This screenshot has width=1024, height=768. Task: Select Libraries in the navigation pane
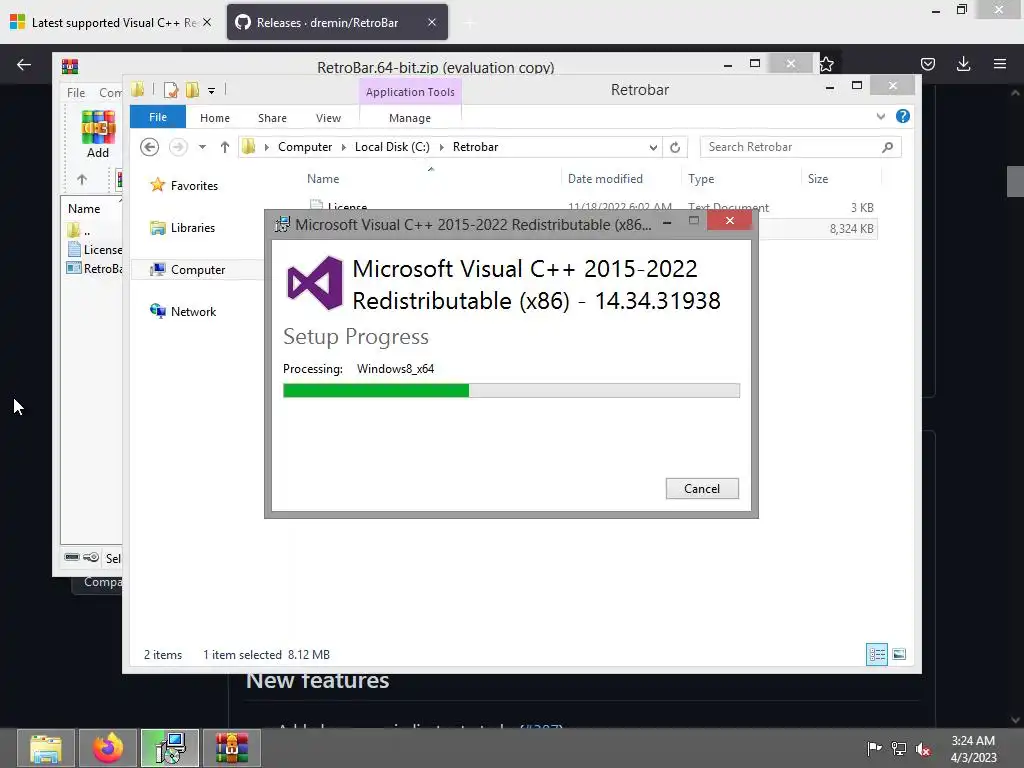point(183,228)
